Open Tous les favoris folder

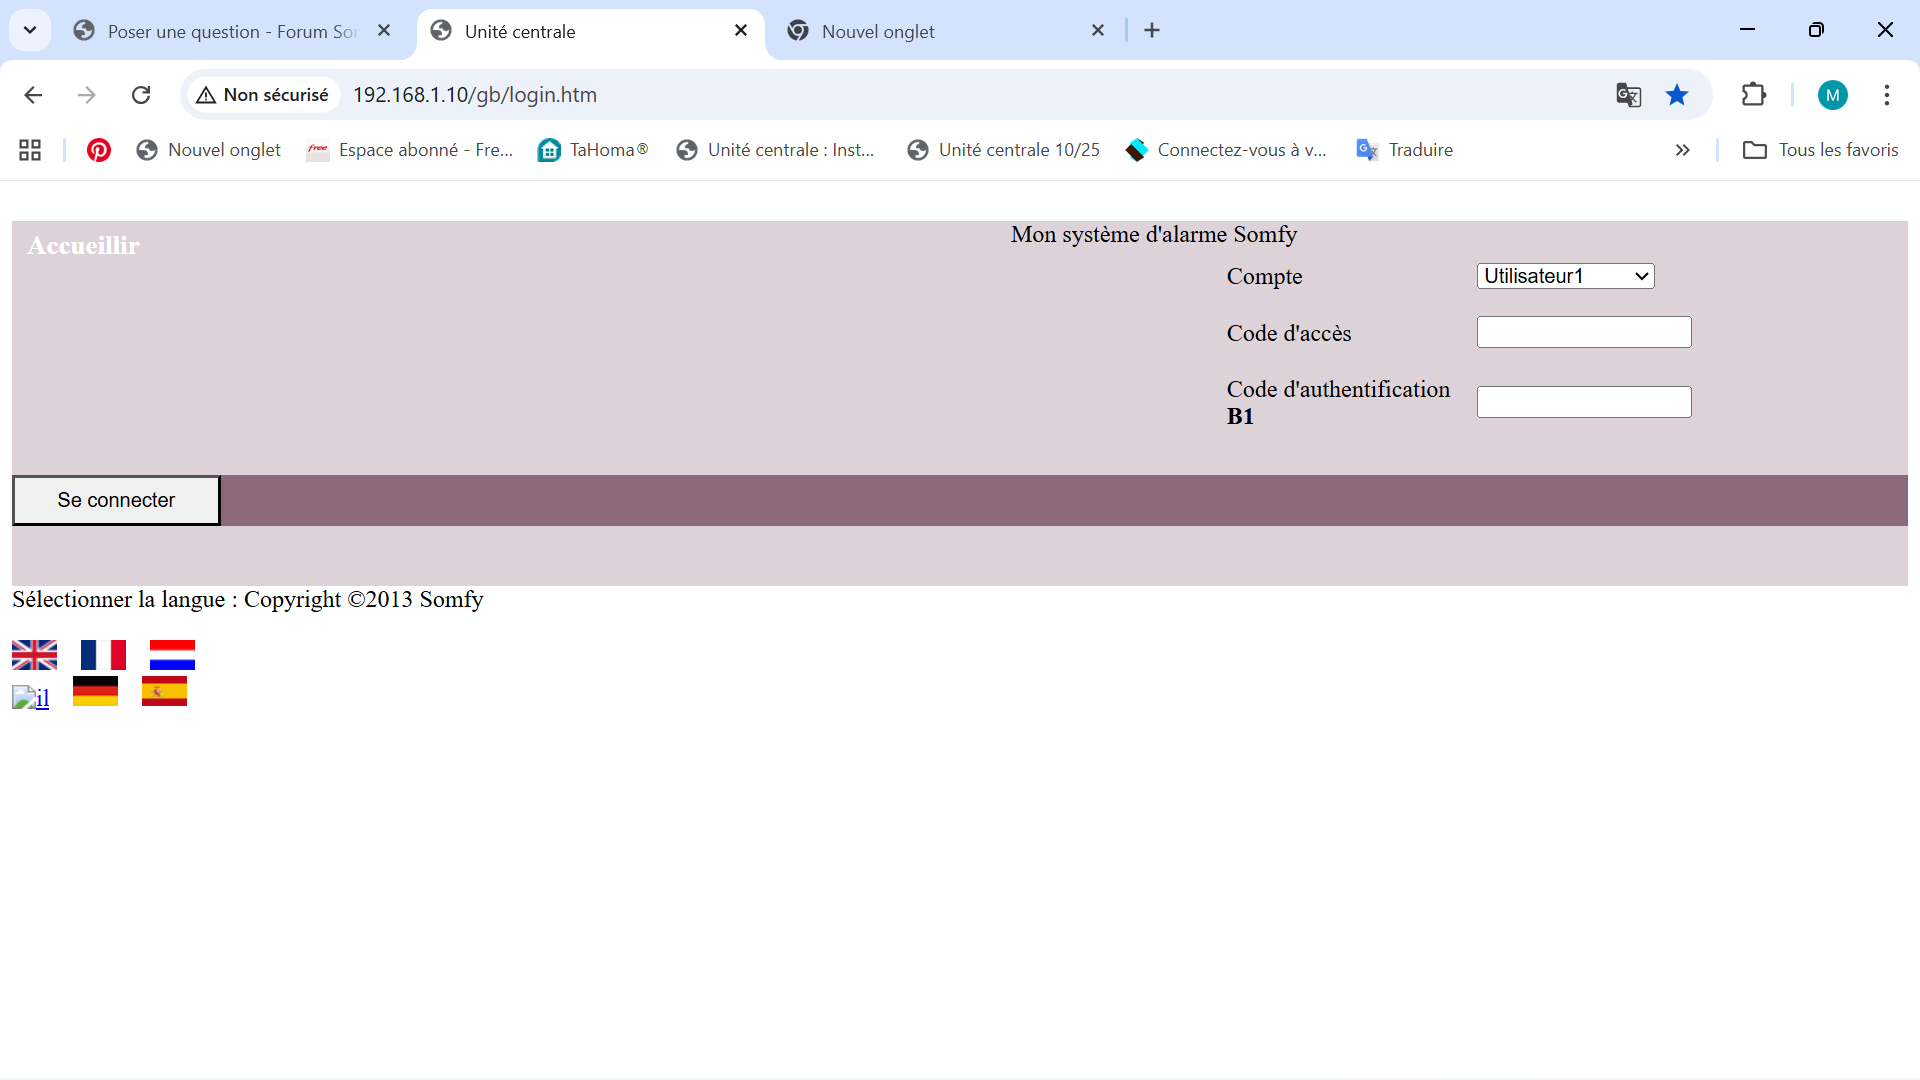pos(1820,150)
